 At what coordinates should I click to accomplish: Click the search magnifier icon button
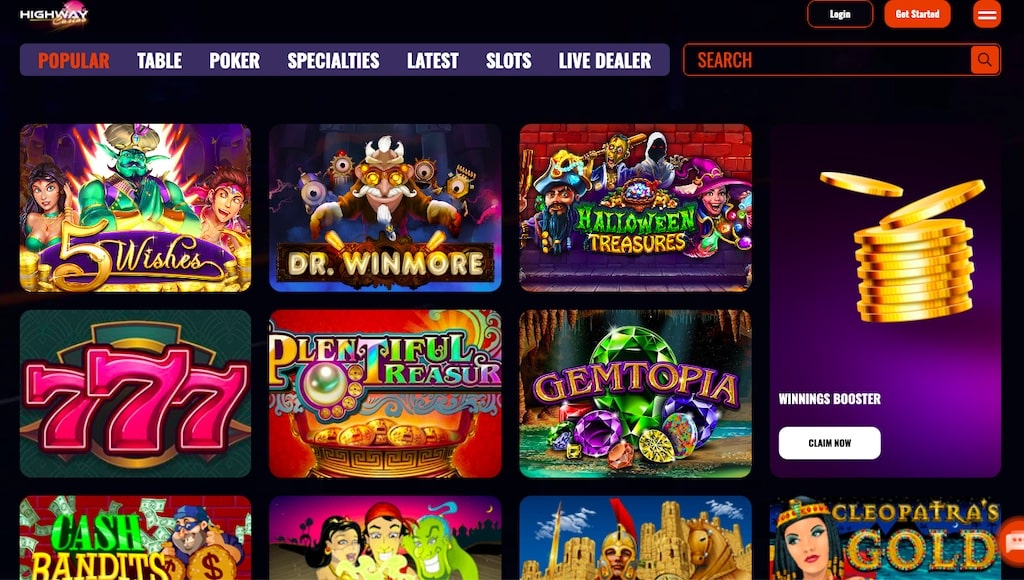point(984,60)
